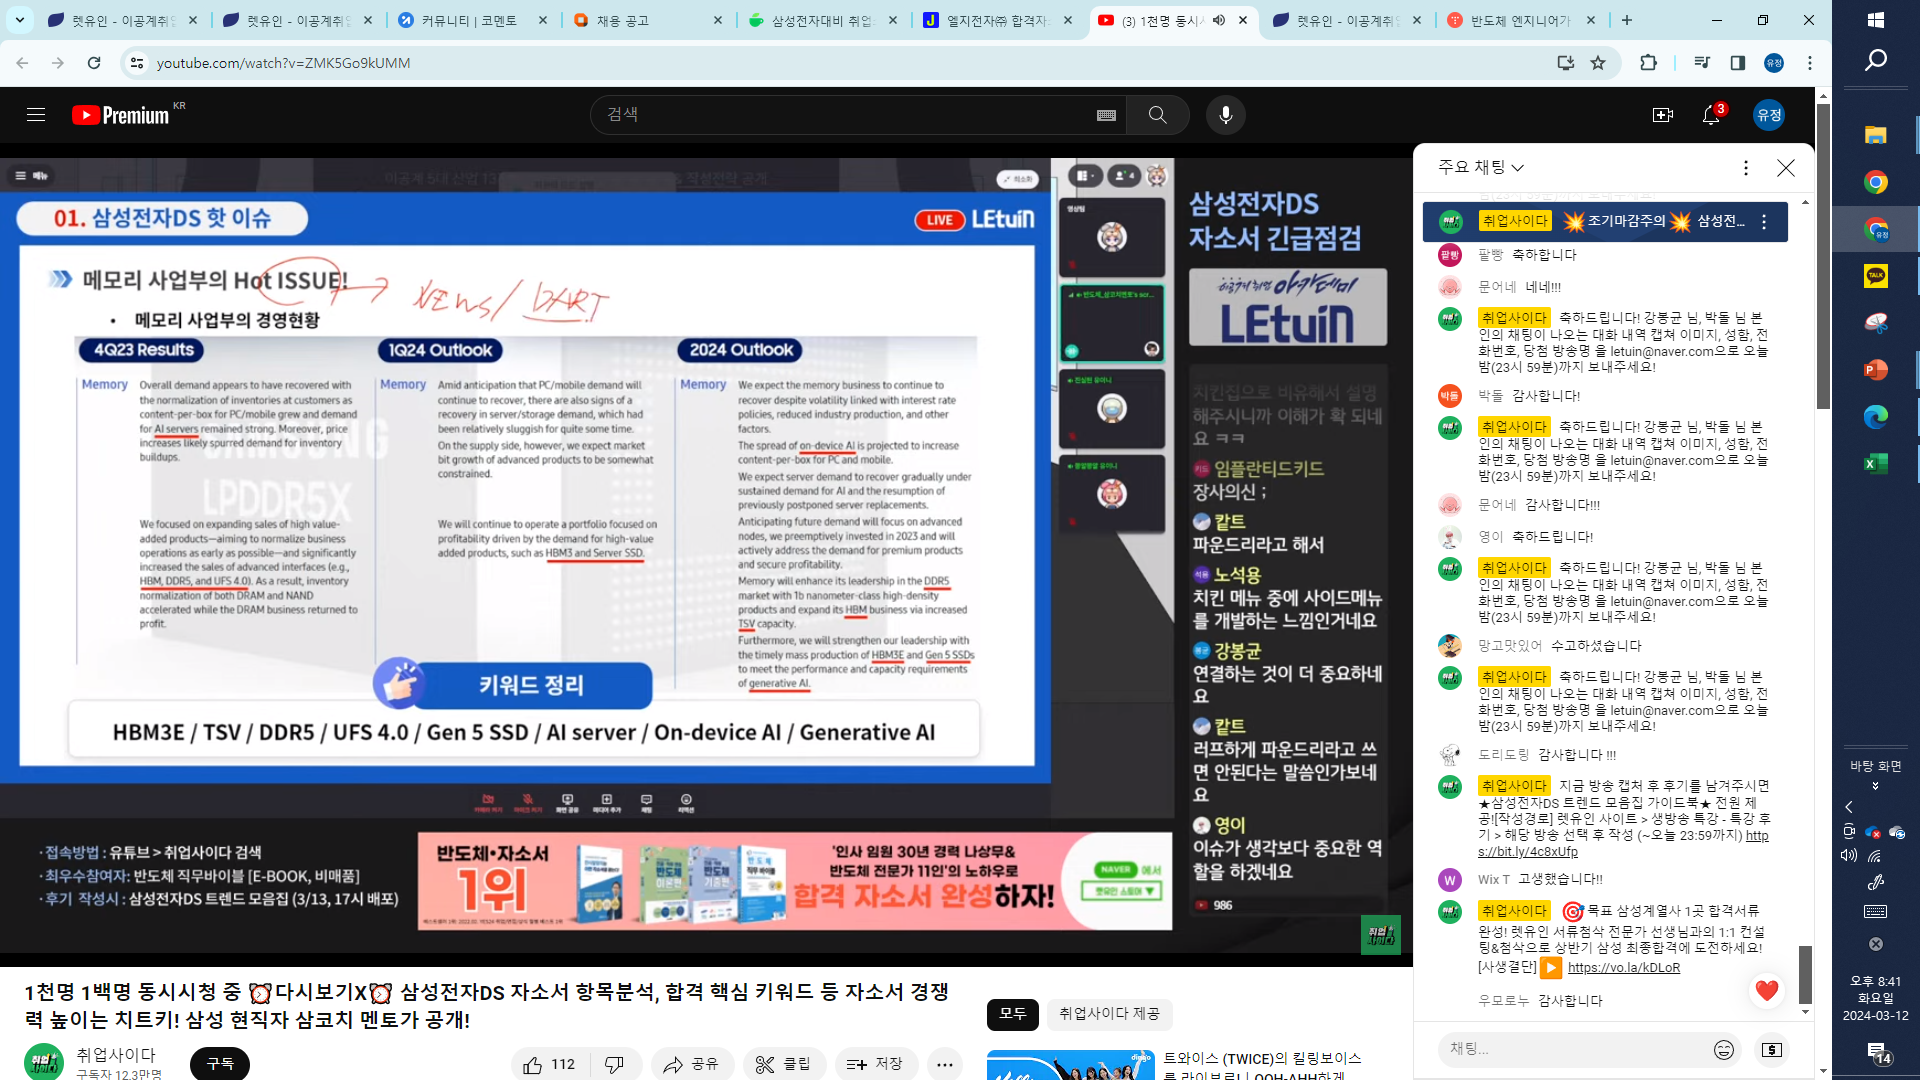Open the YouTube notifications bell

1711,115
